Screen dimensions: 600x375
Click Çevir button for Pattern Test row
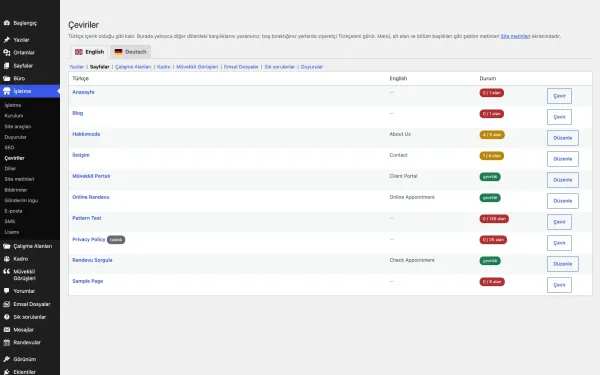[559, 222]
